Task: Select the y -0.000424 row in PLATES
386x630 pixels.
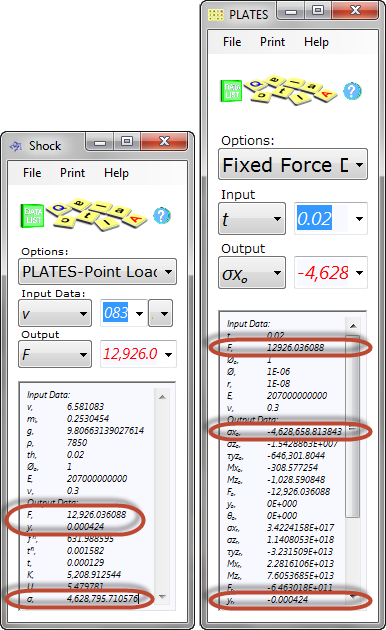Action: [x=267, y=600]
